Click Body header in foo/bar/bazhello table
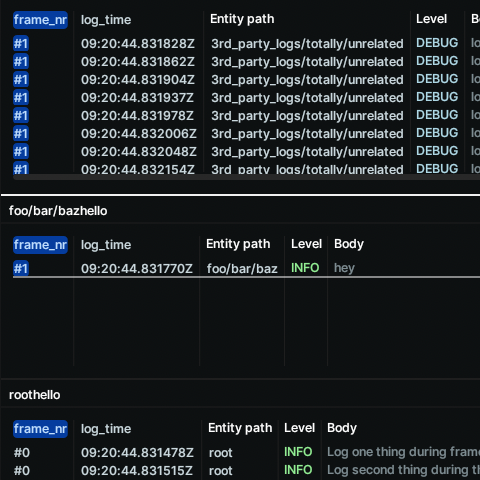 [x=349, y=244]
